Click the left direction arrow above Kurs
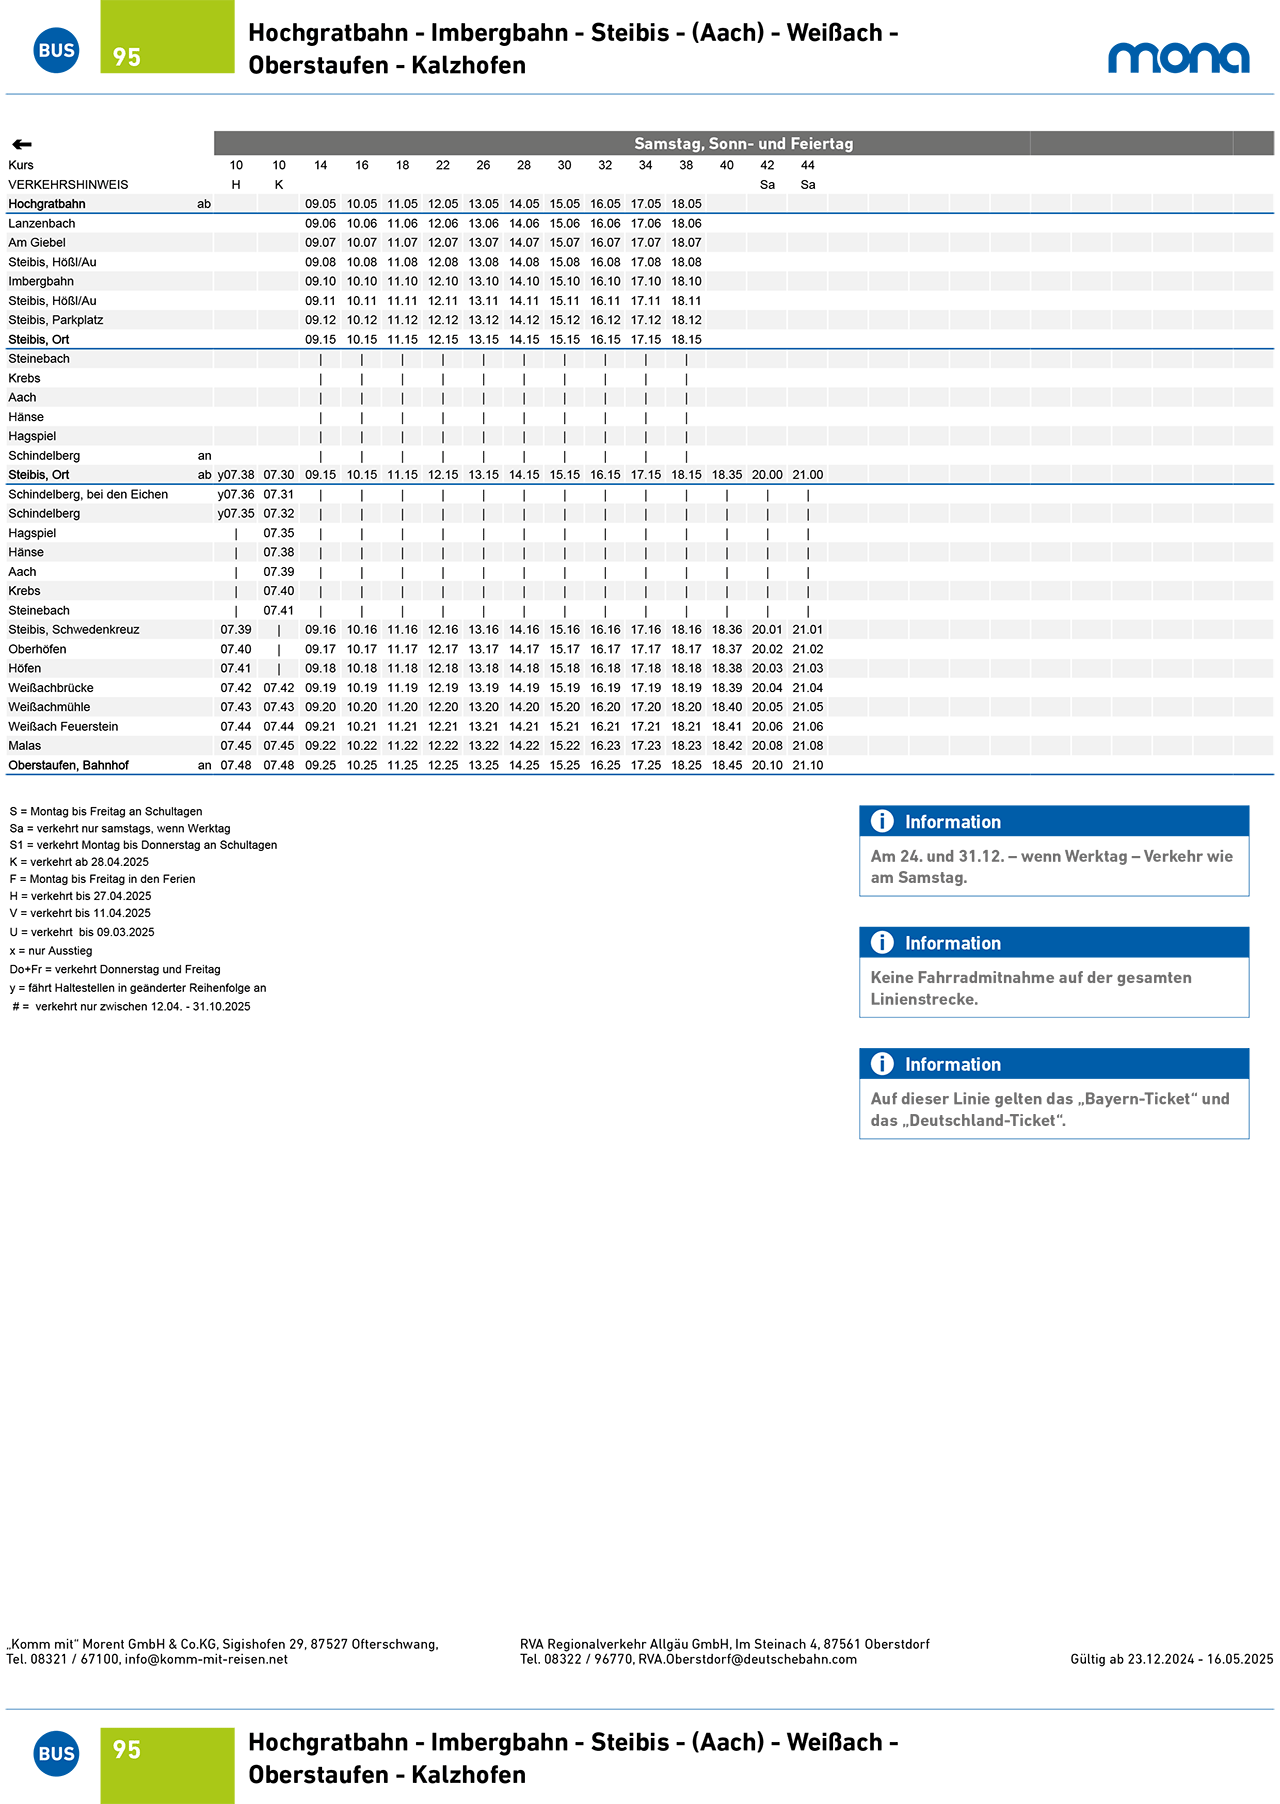 (22, 144)
